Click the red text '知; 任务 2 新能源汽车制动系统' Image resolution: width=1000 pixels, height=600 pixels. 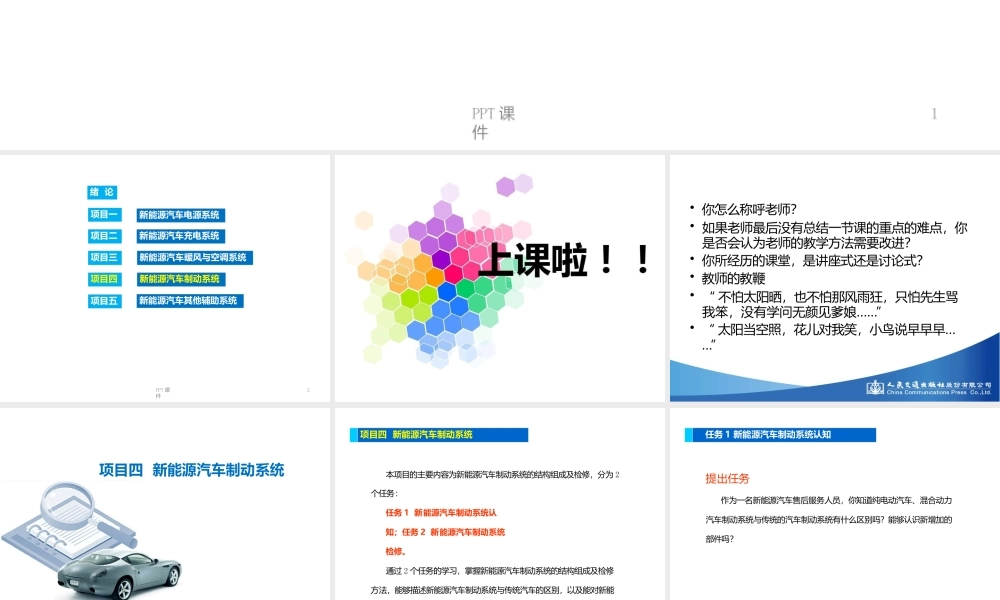[x=445, y=532]
